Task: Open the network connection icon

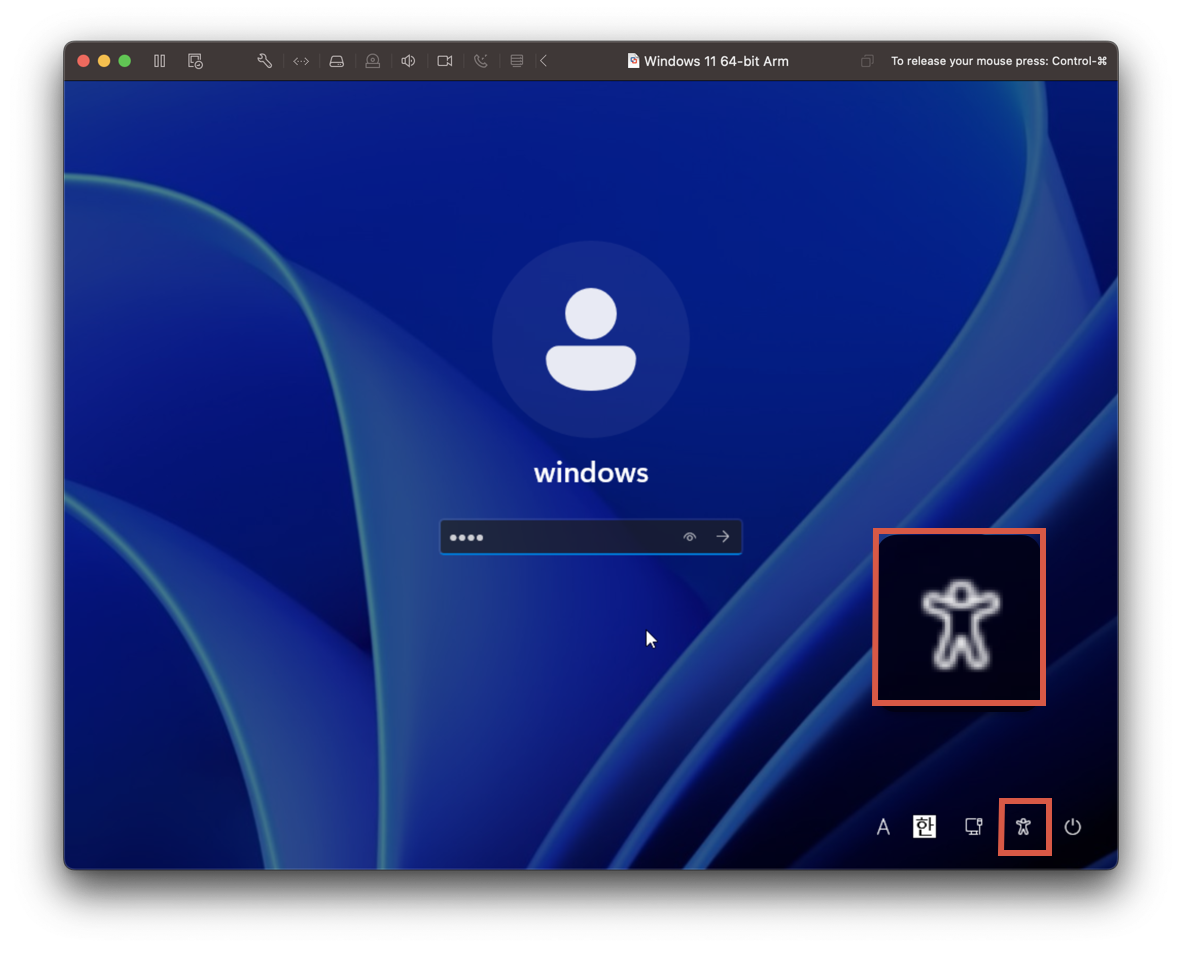Action: coord(974,827)
